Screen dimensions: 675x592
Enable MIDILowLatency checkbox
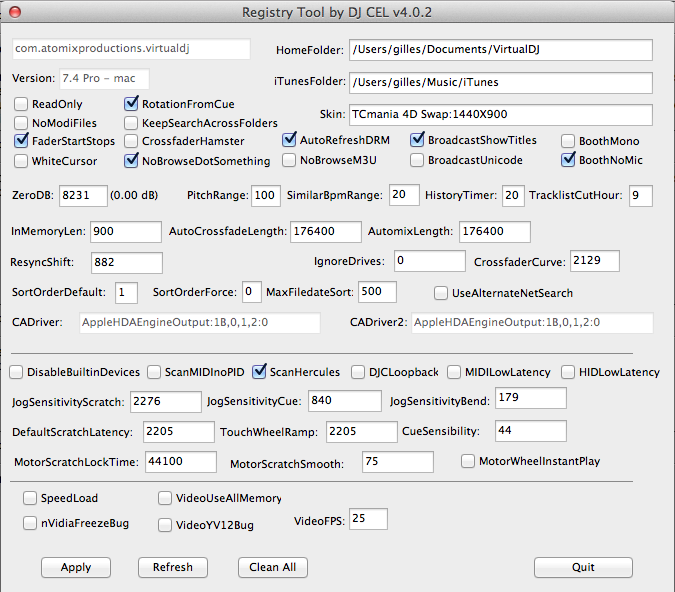[x=453, y=372]
